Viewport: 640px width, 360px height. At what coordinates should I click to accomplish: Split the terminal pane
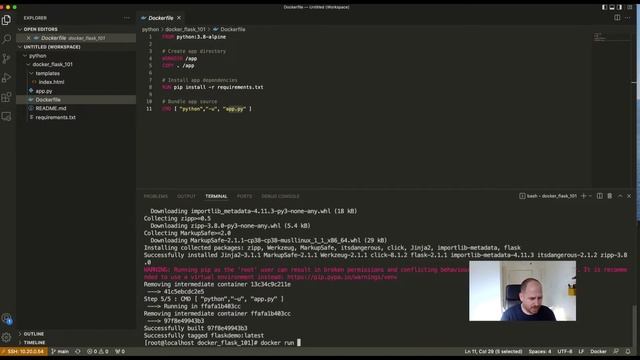coord(600,196)
